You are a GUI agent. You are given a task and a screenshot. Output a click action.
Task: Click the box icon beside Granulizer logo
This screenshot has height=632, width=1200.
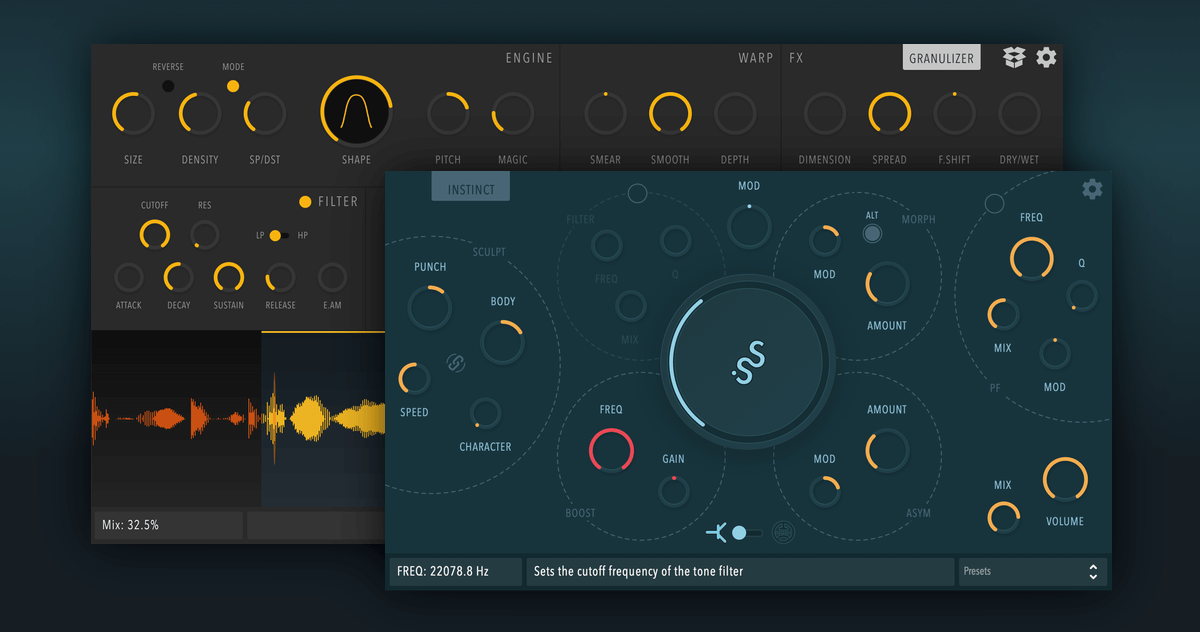1014,58
